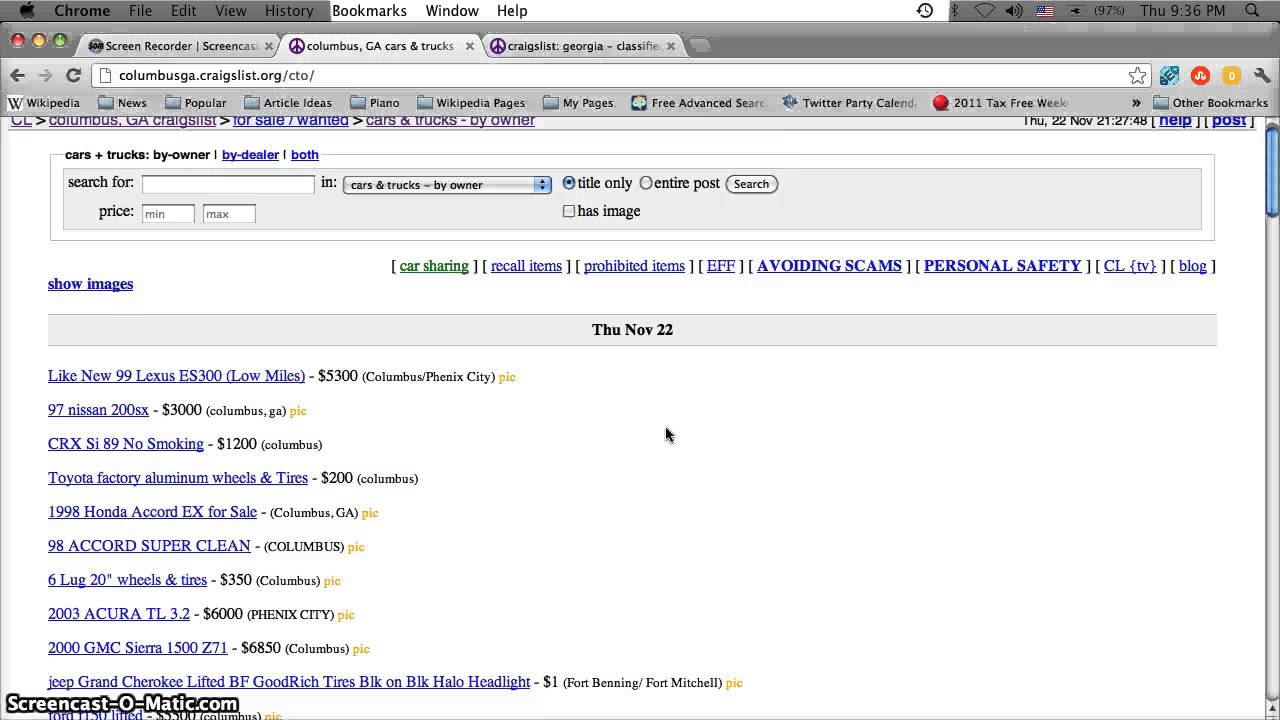Close the columbus, GA cars & trucks tab

pos(469,46)
